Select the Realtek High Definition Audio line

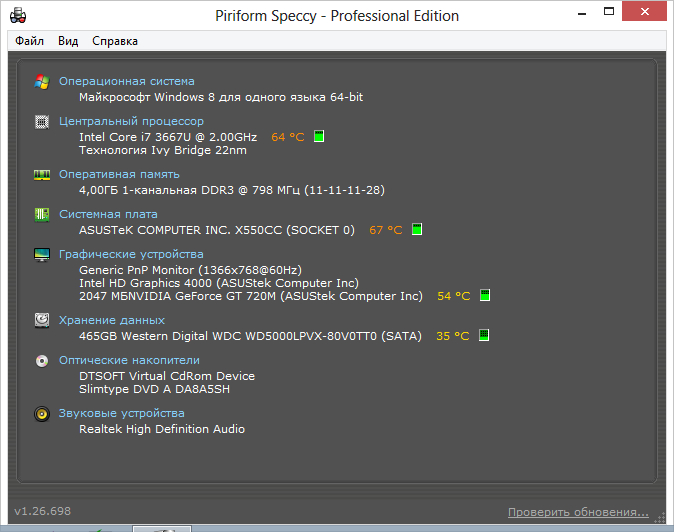(162, 429)
